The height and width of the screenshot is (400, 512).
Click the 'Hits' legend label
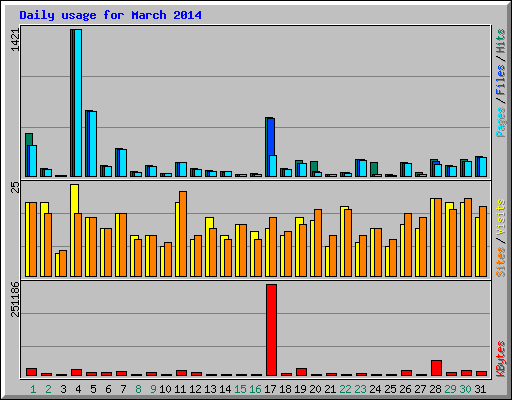click(x=500, y=41)
